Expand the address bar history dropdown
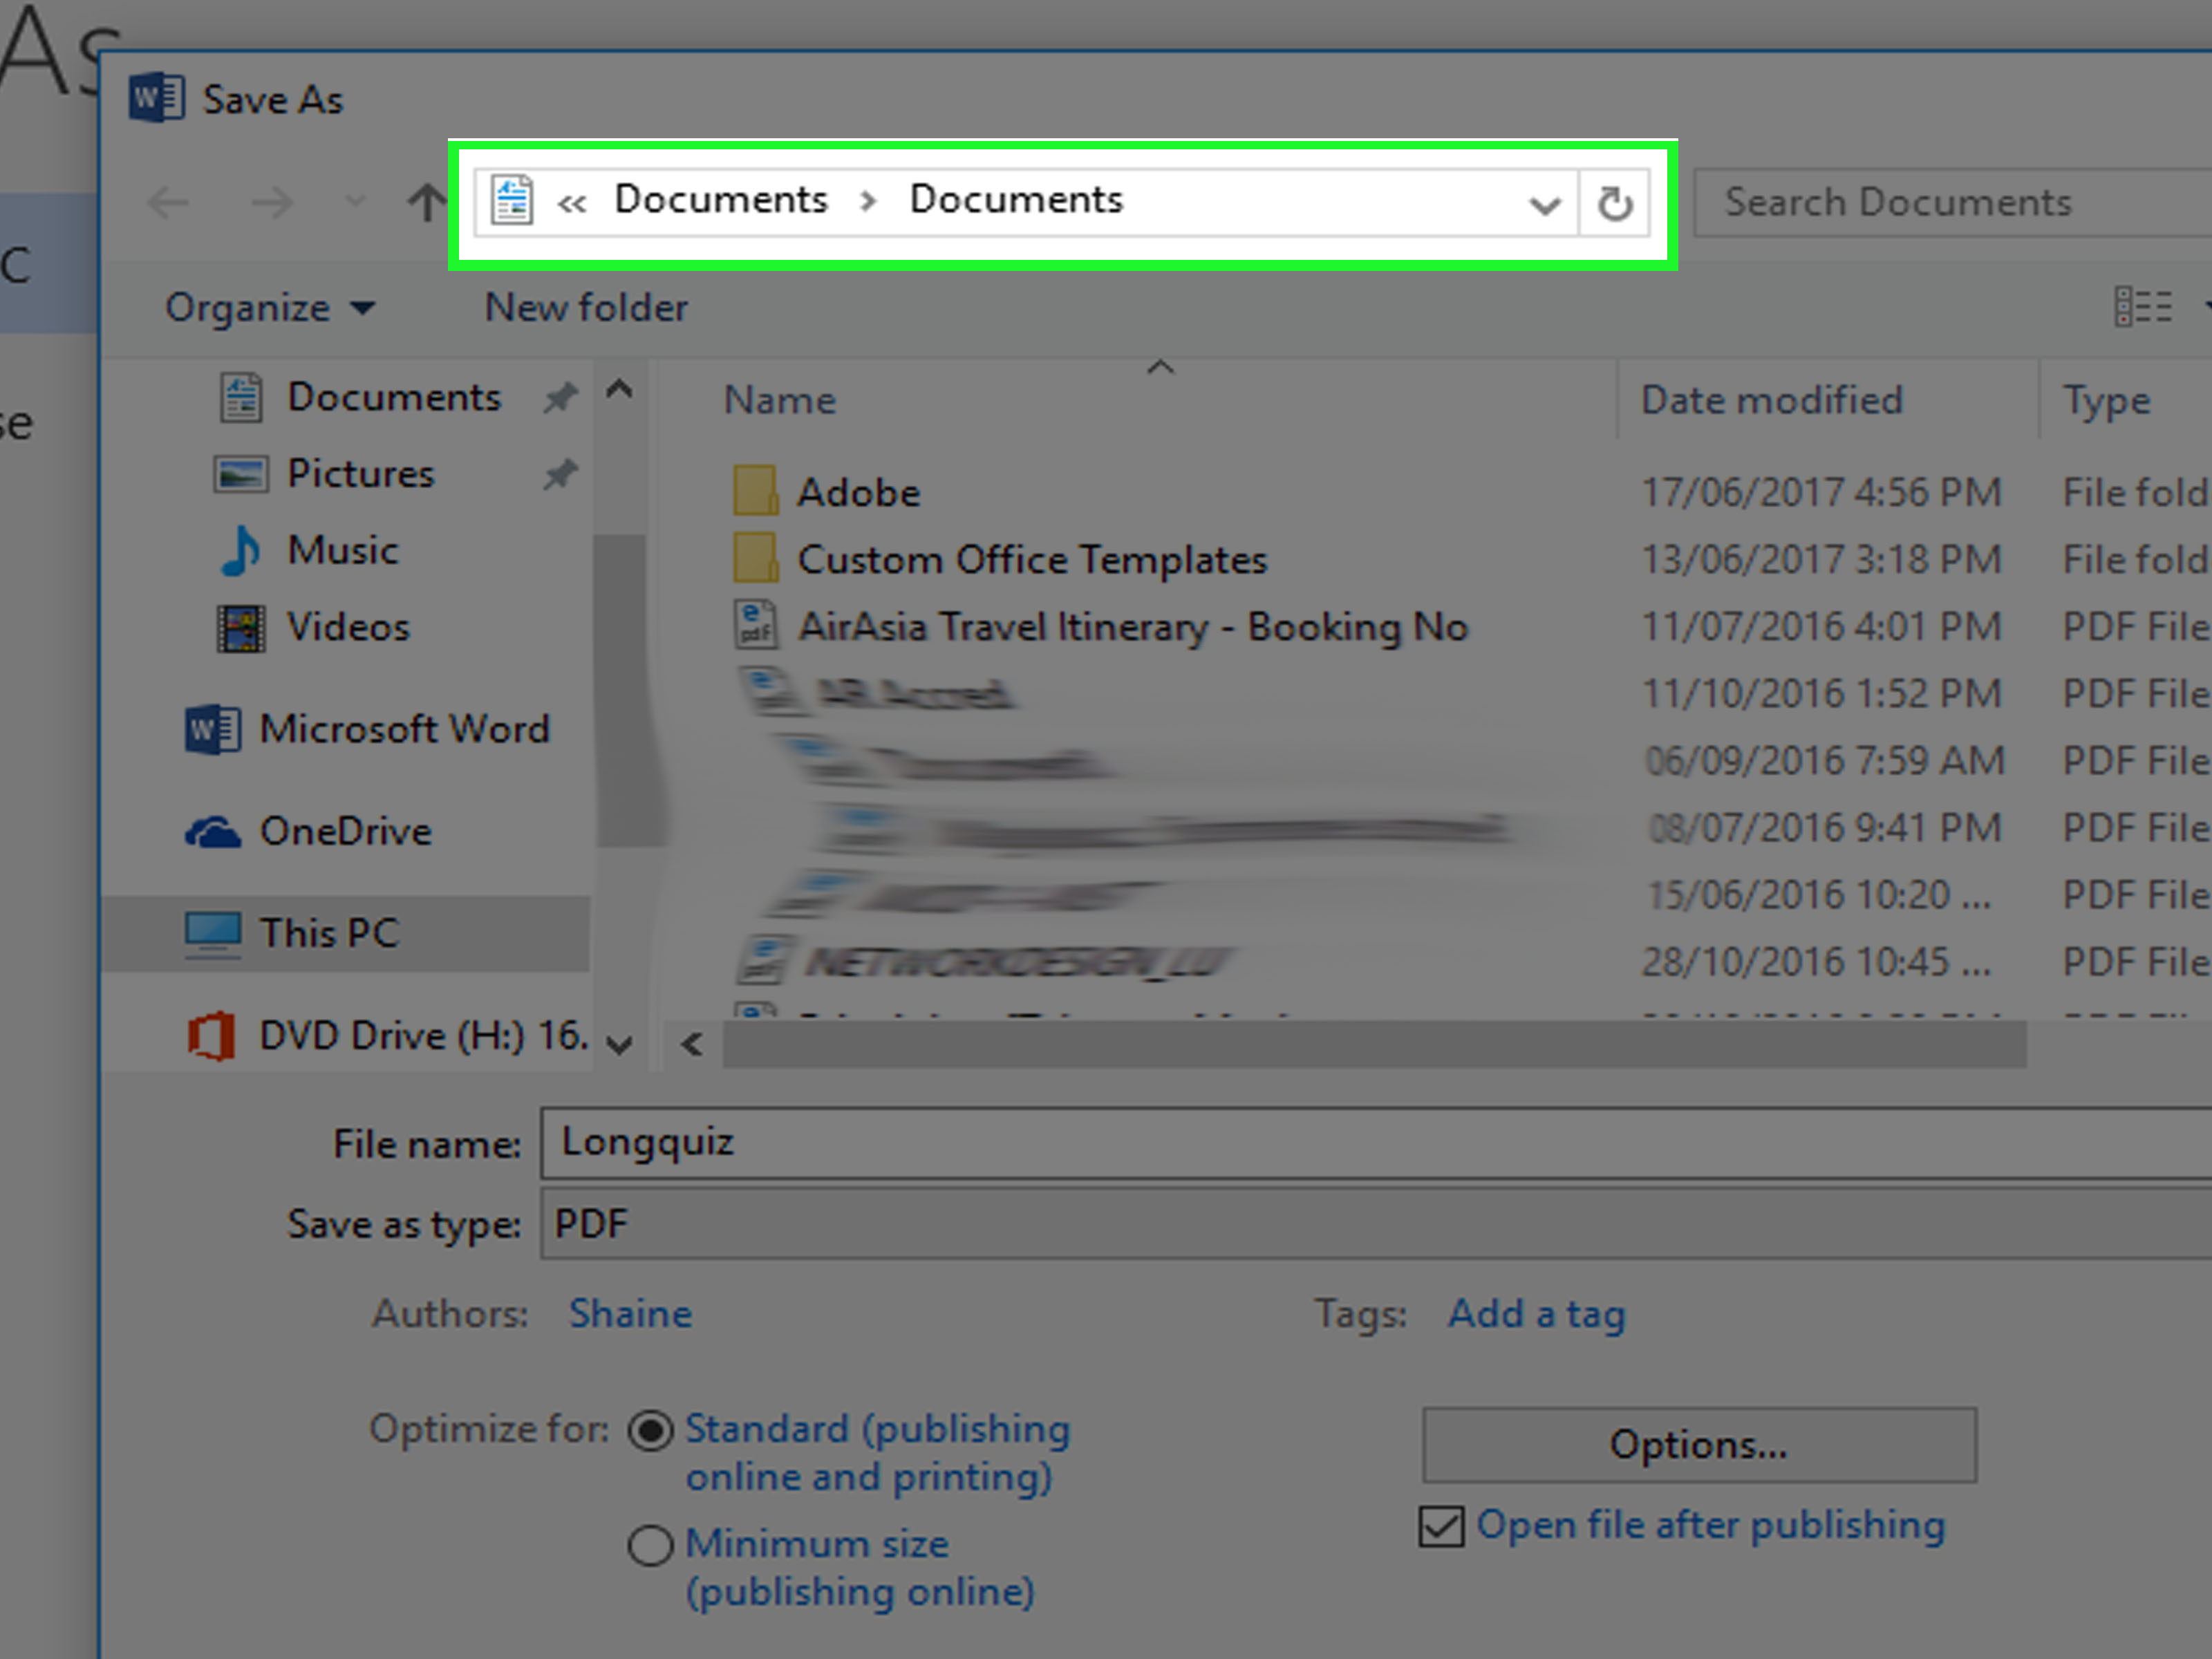 pyautogui.click(x=1544, y=205)
